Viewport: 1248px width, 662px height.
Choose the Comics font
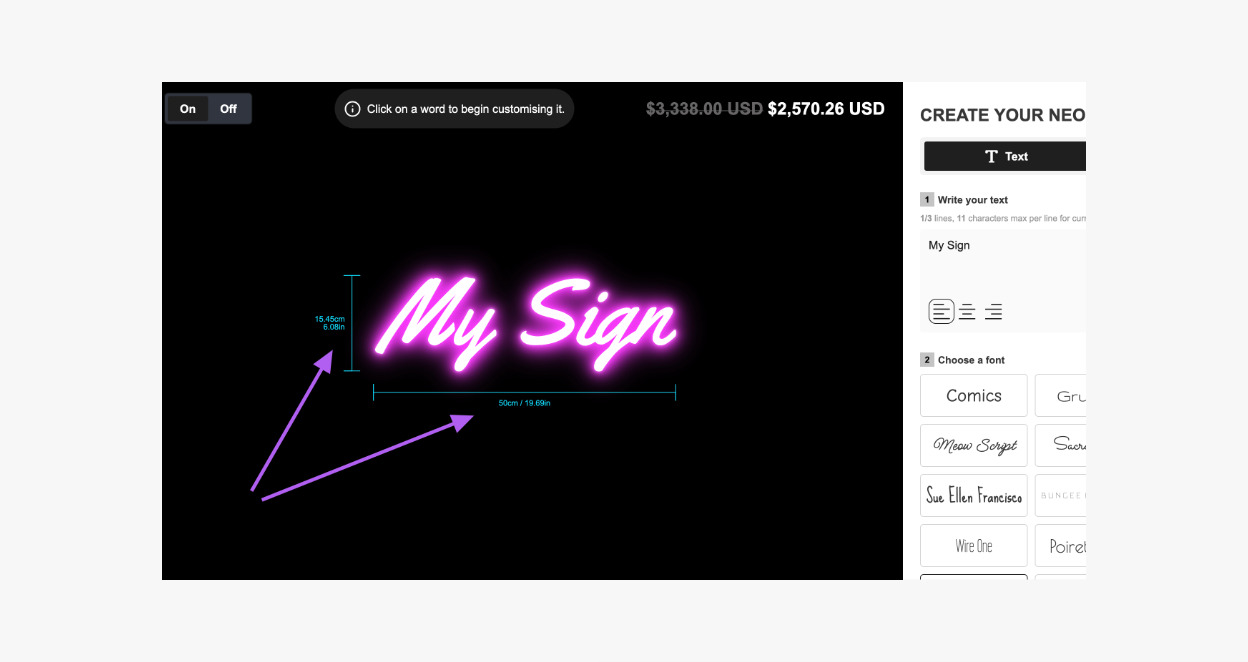(974, 396)
